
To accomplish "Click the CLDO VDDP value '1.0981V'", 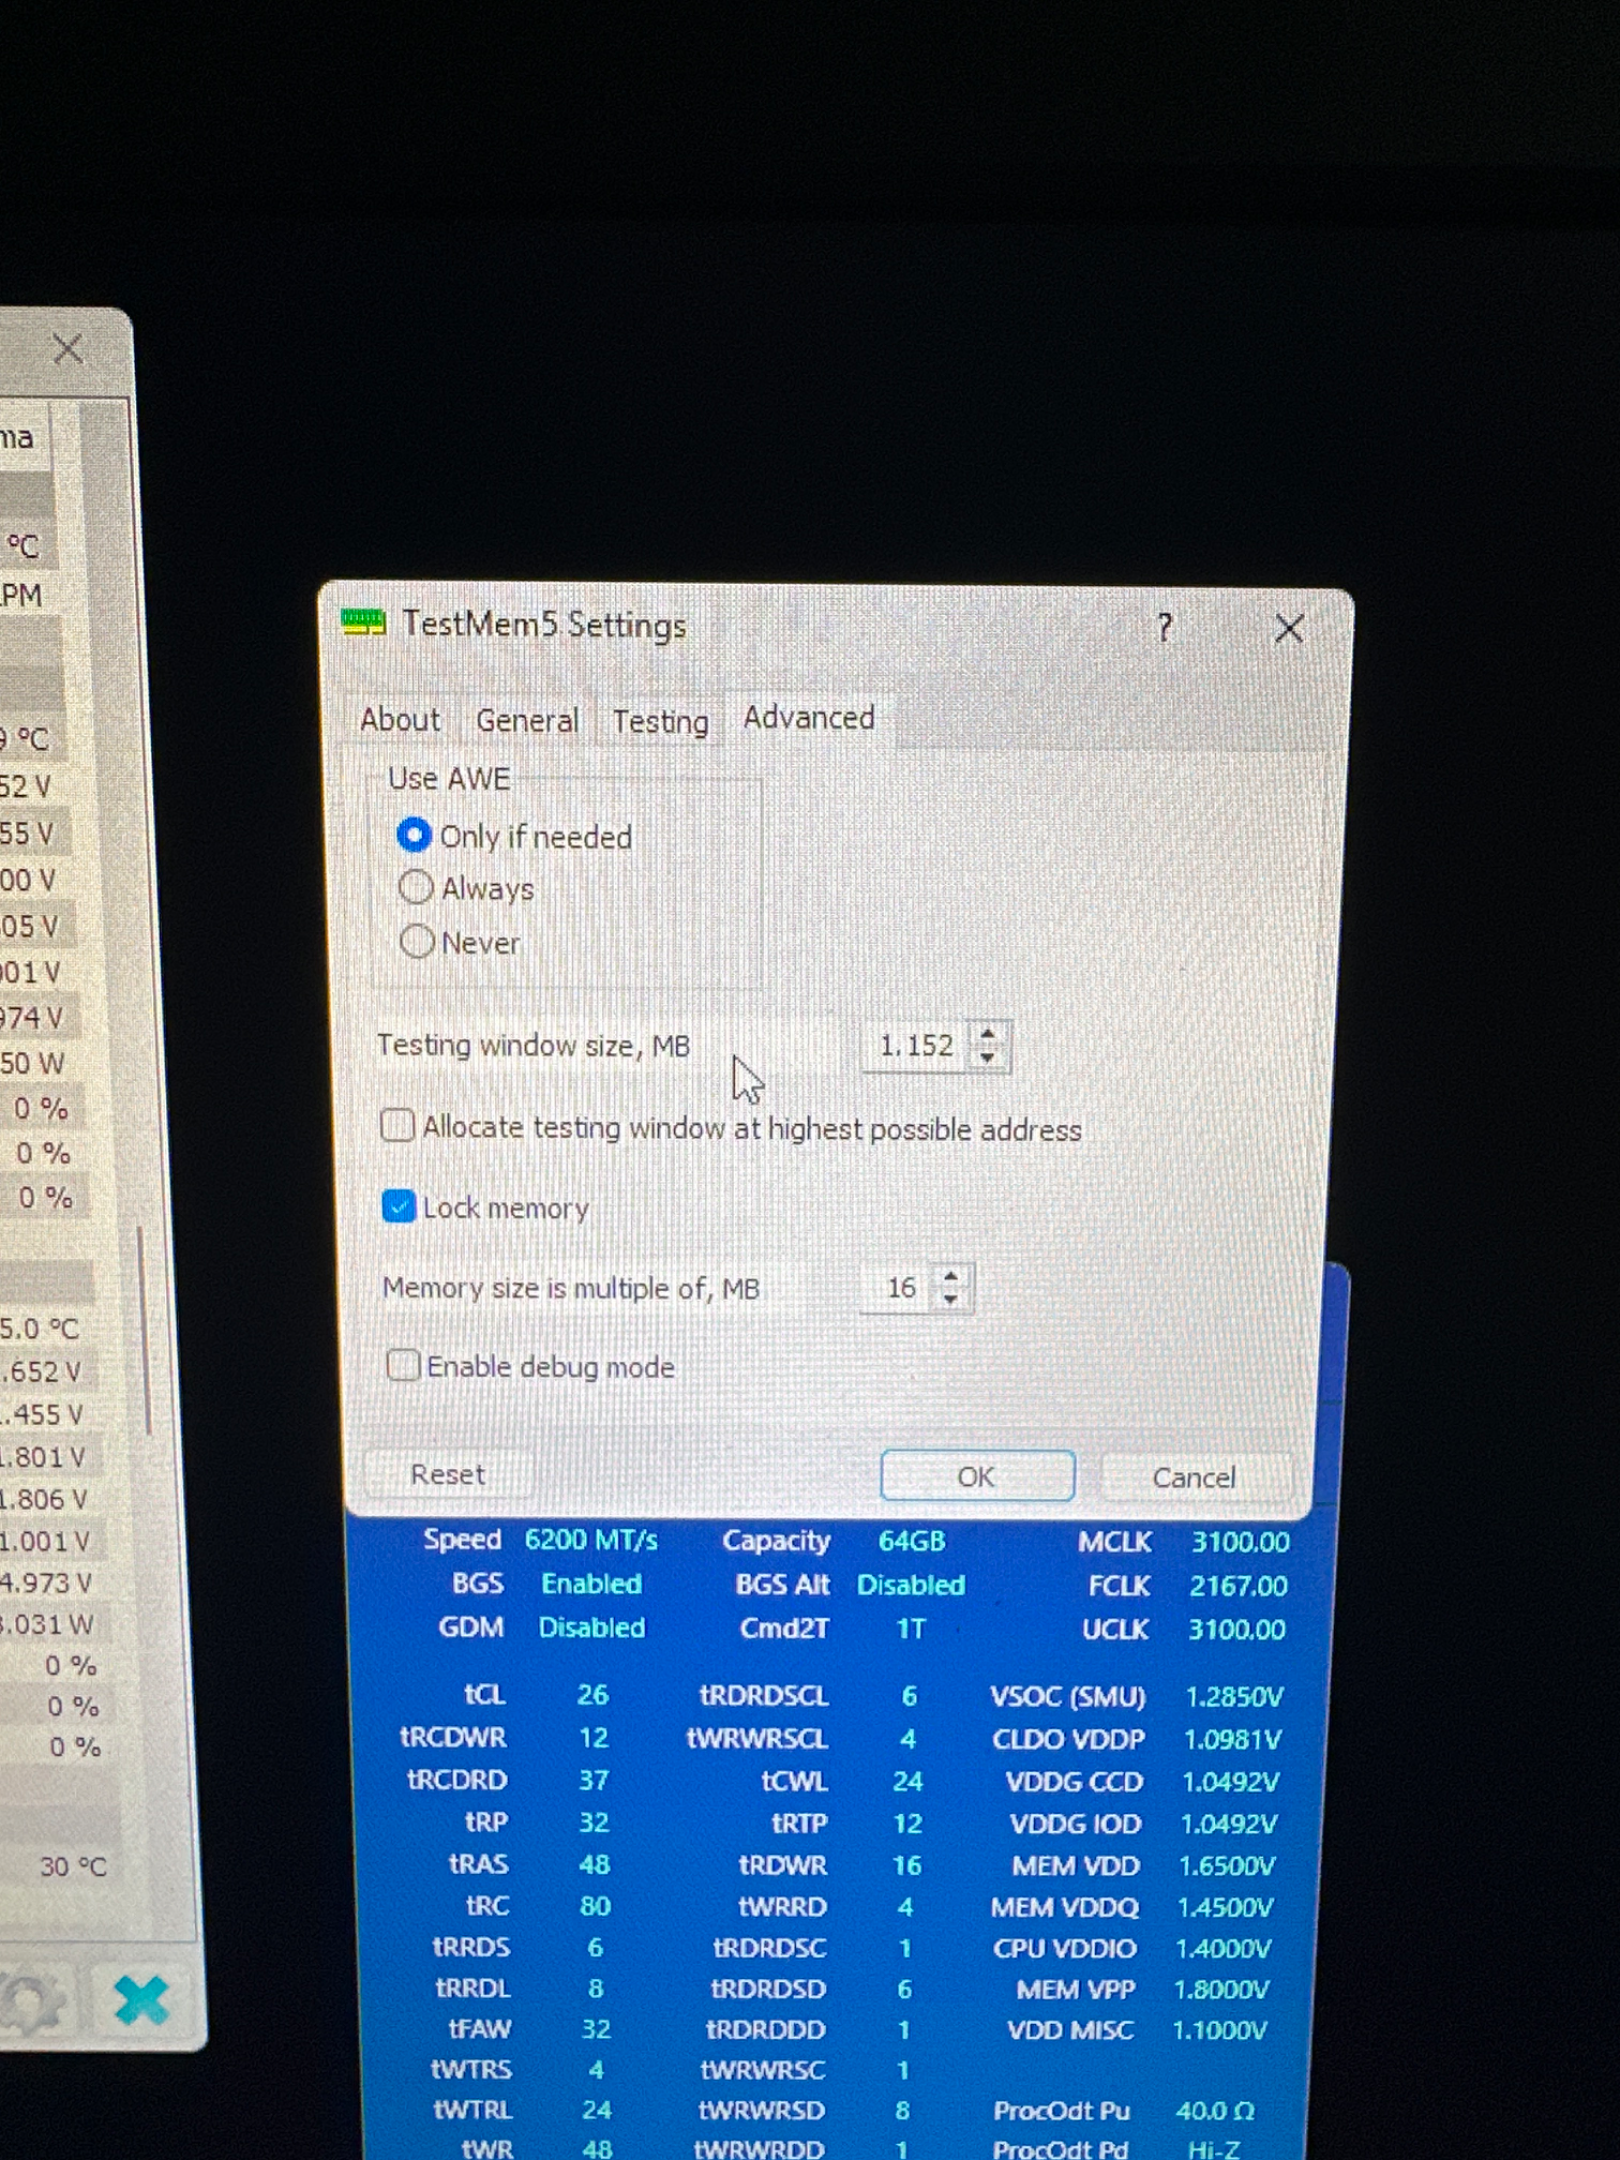I will [x=1232, y=1739].
